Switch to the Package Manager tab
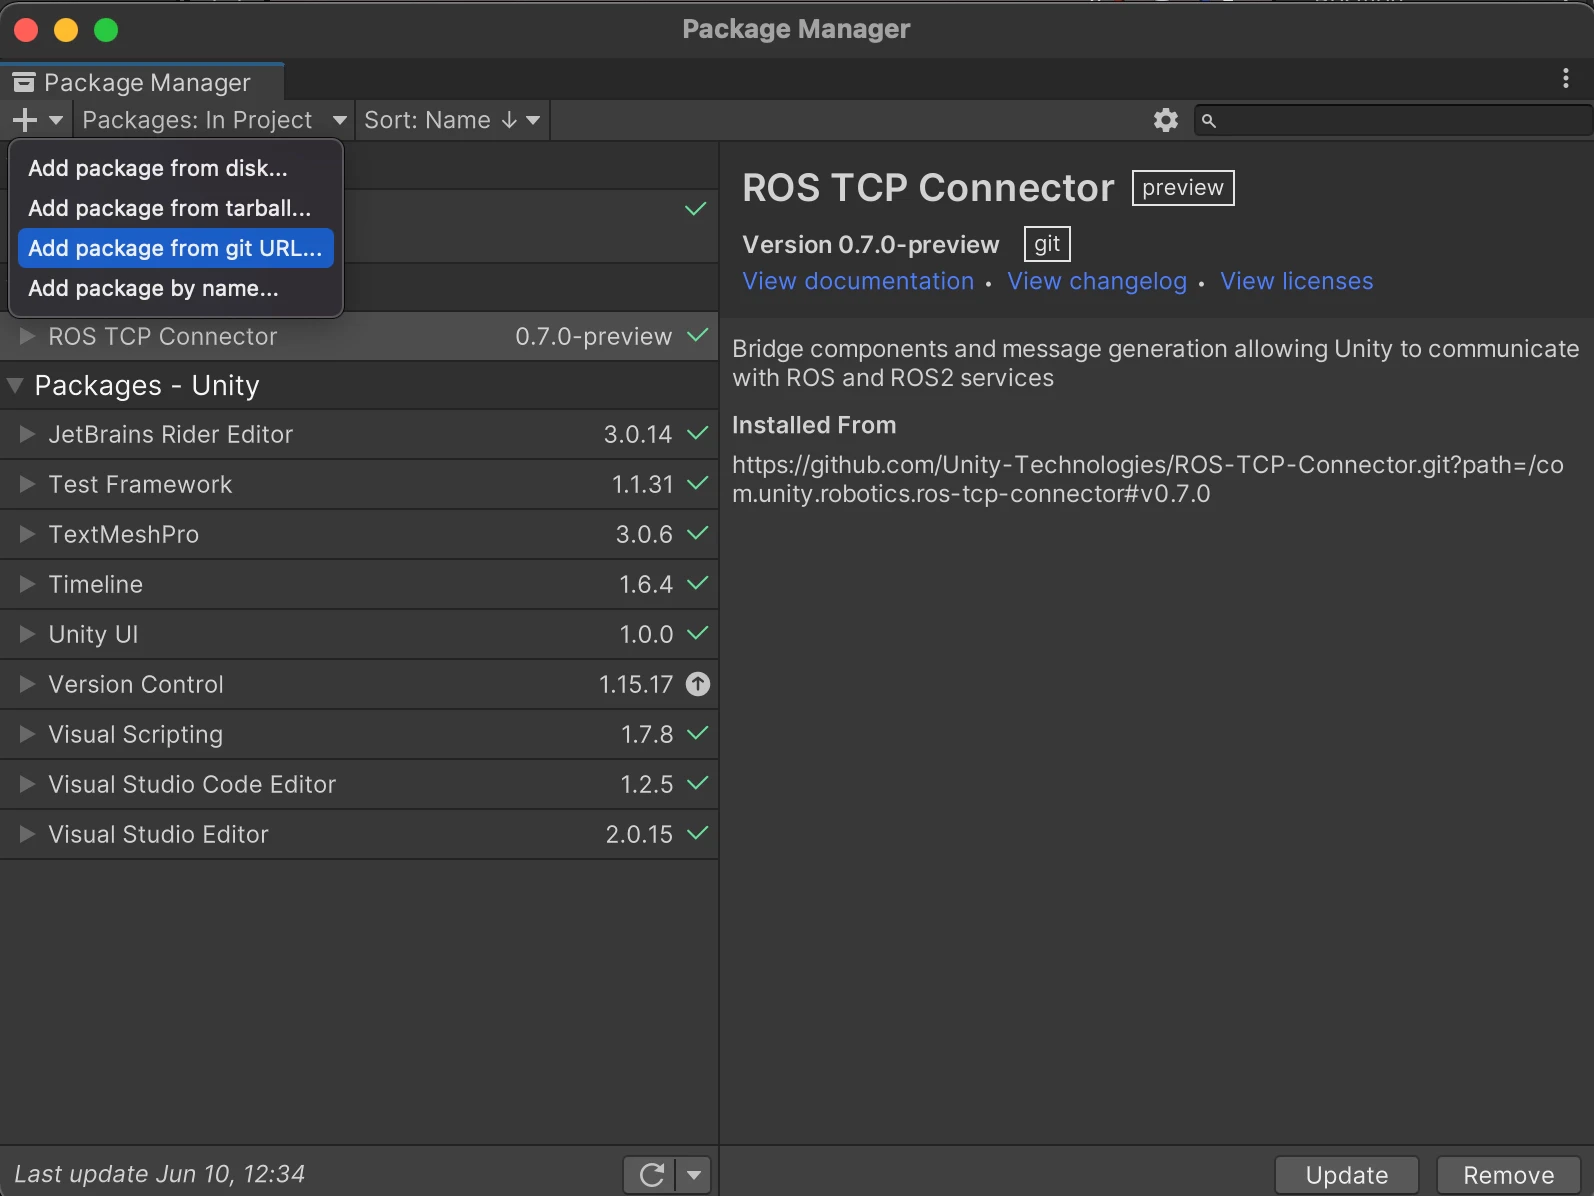This screenshot has height=1196, width=1594. [x=142, y=82]
